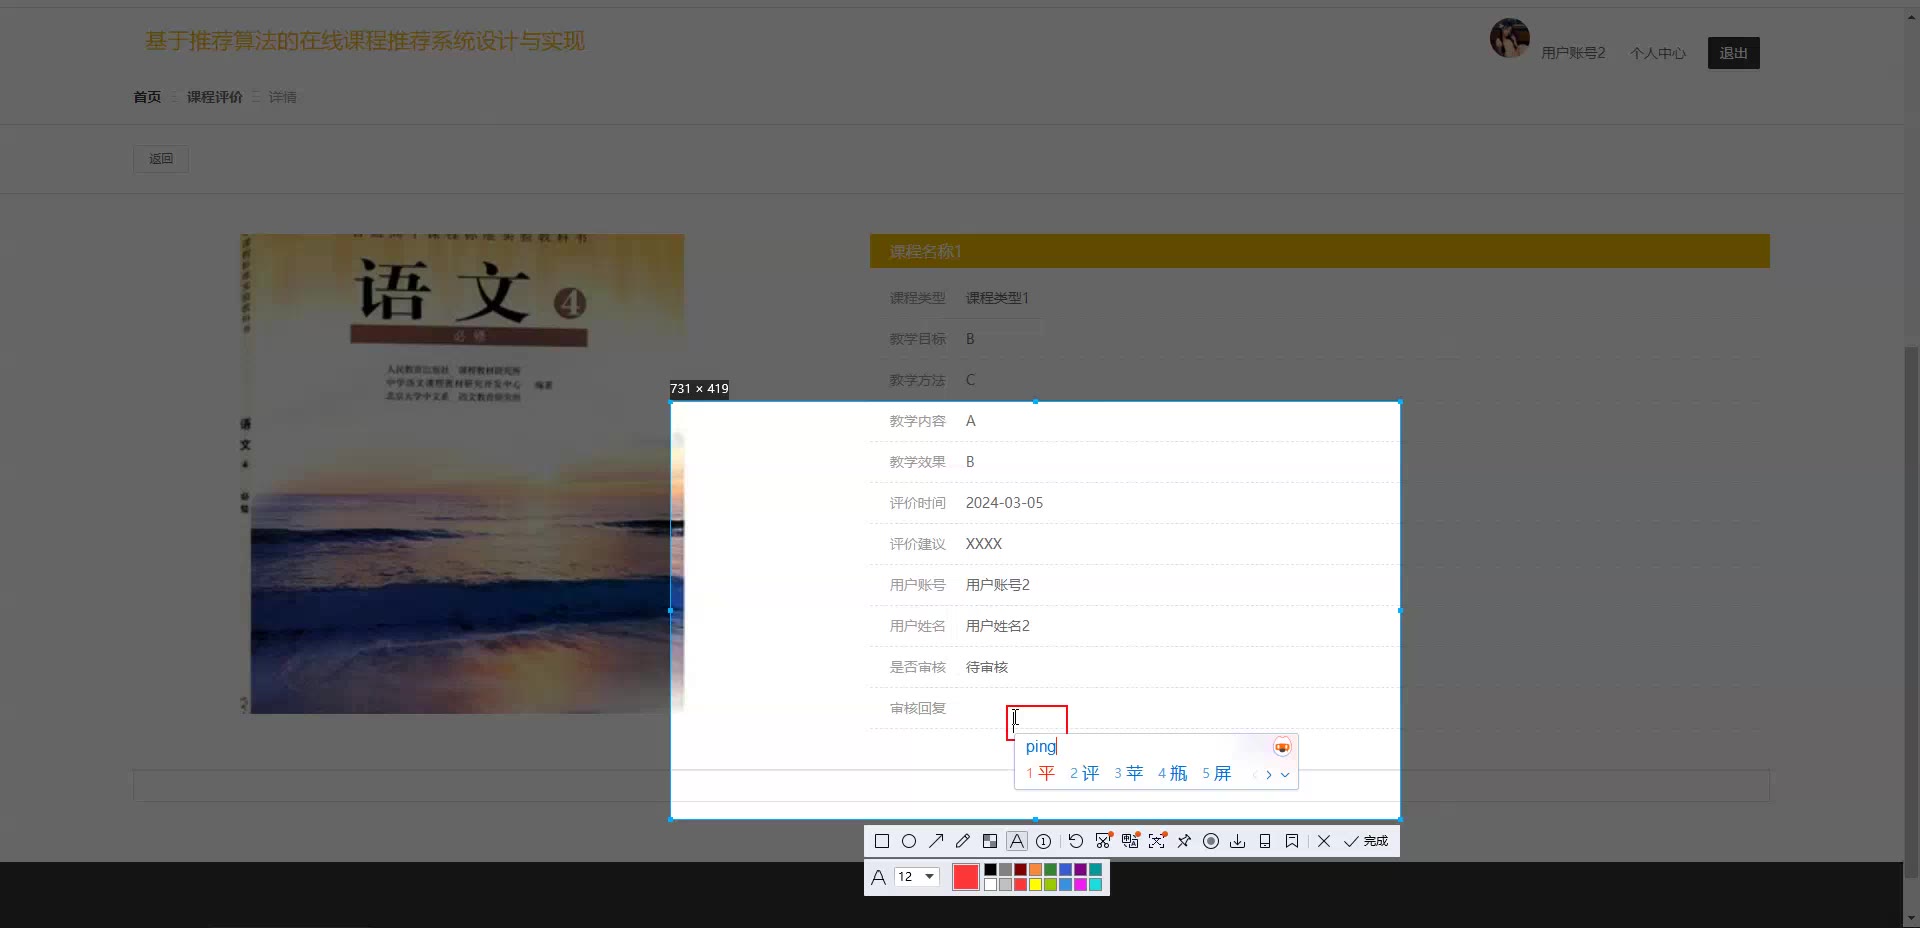The image size is (1920, 928).
Task: Go to next IME candidate page
Action: point(1269,775)
